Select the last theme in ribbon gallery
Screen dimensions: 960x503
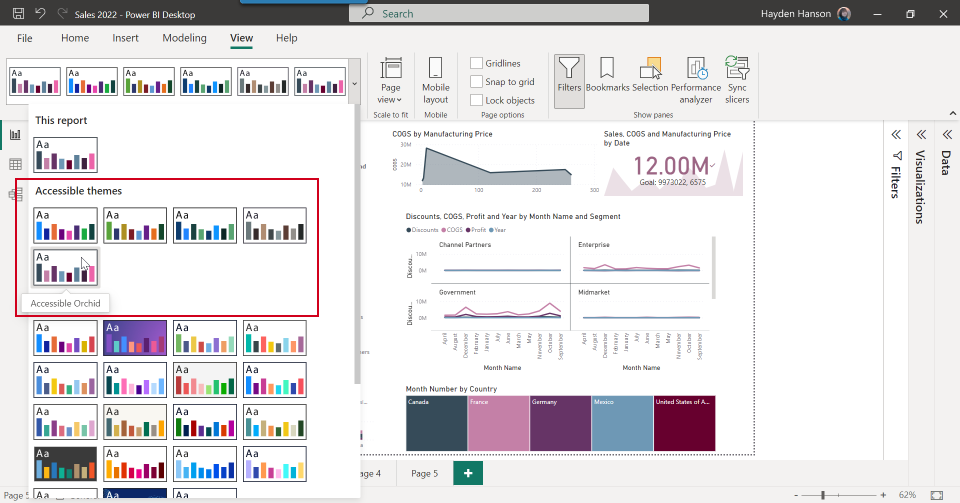pyautogui.click(x=320, y=81)
